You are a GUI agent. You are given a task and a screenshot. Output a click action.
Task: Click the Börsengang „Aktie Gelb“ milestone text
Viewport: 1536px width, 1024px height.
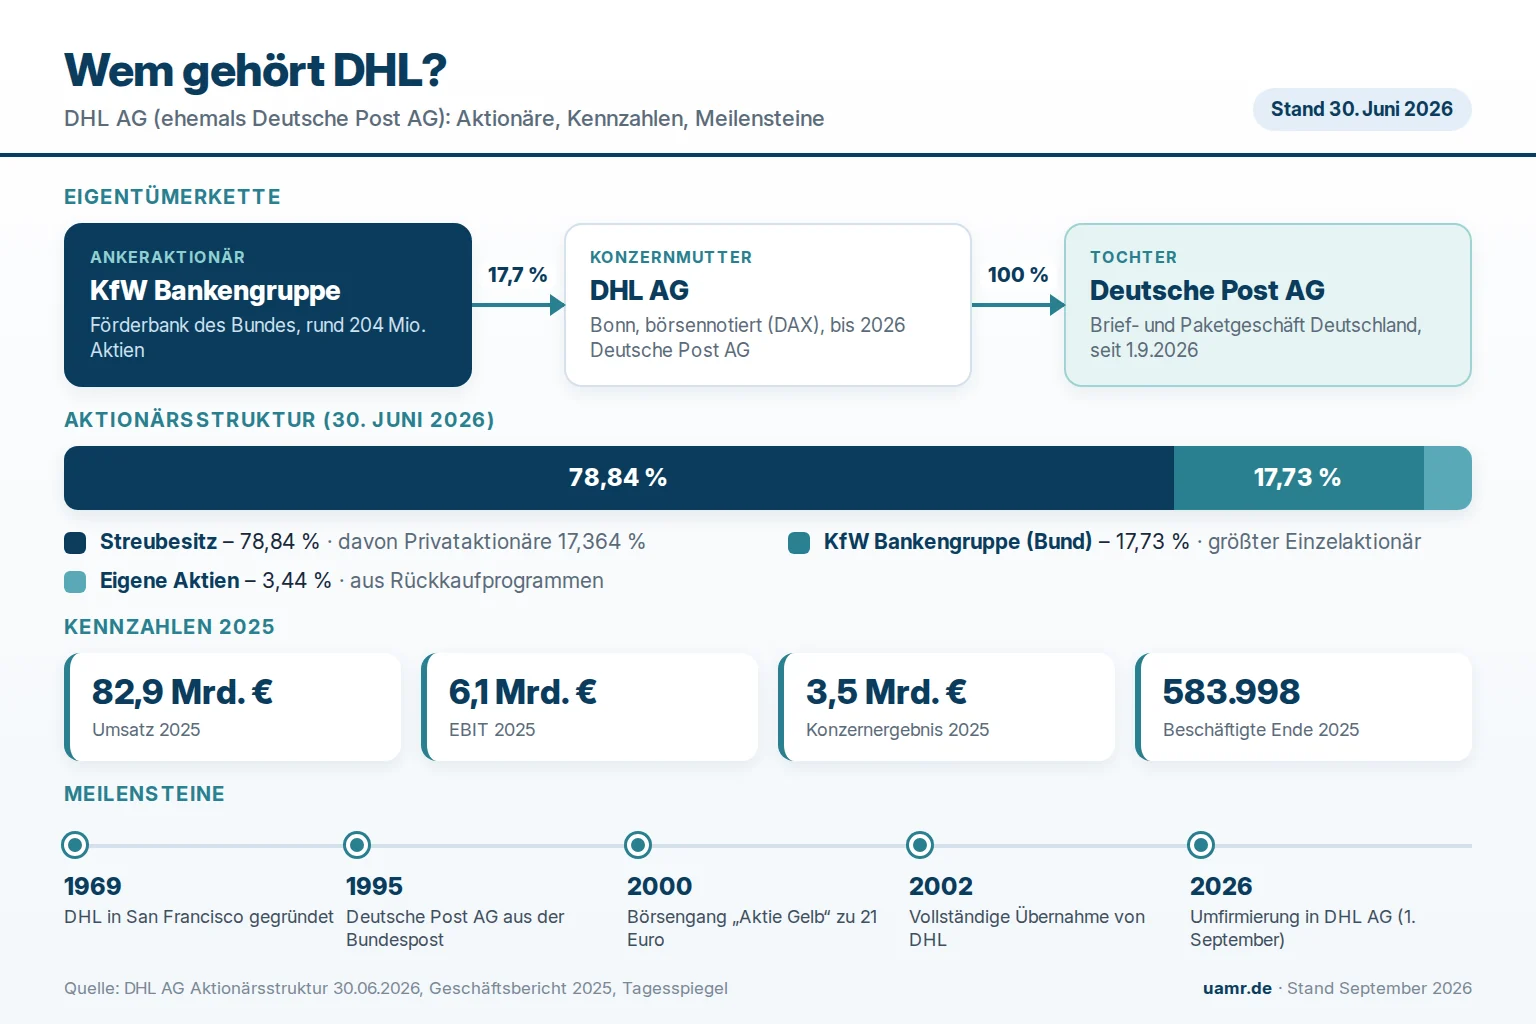pyautogui.click(x=752, y=928)
